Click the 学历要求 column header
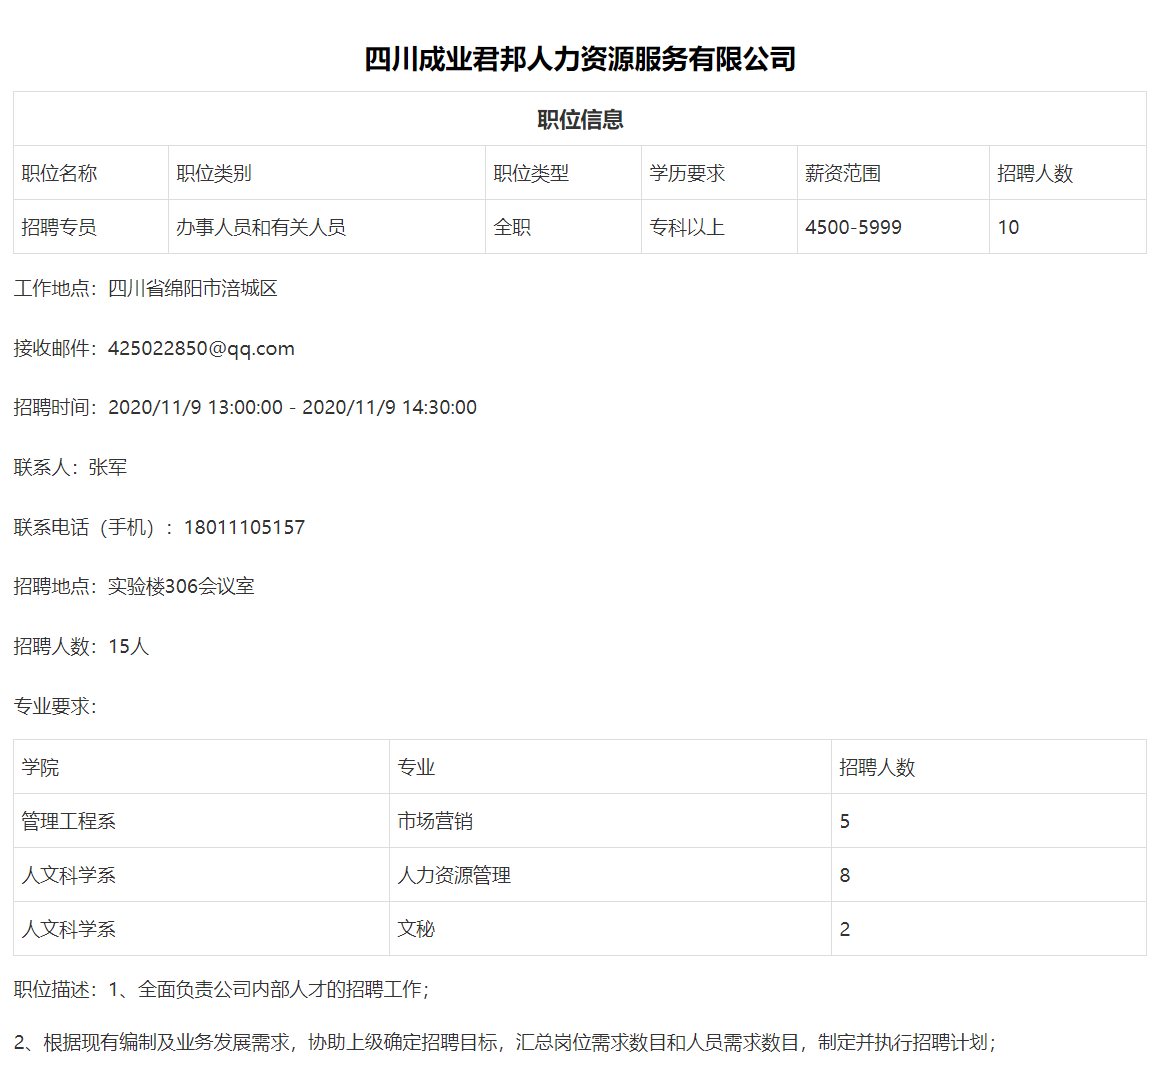Image resolution: width=1173 pixels, height=1067 pixels. 687,173
